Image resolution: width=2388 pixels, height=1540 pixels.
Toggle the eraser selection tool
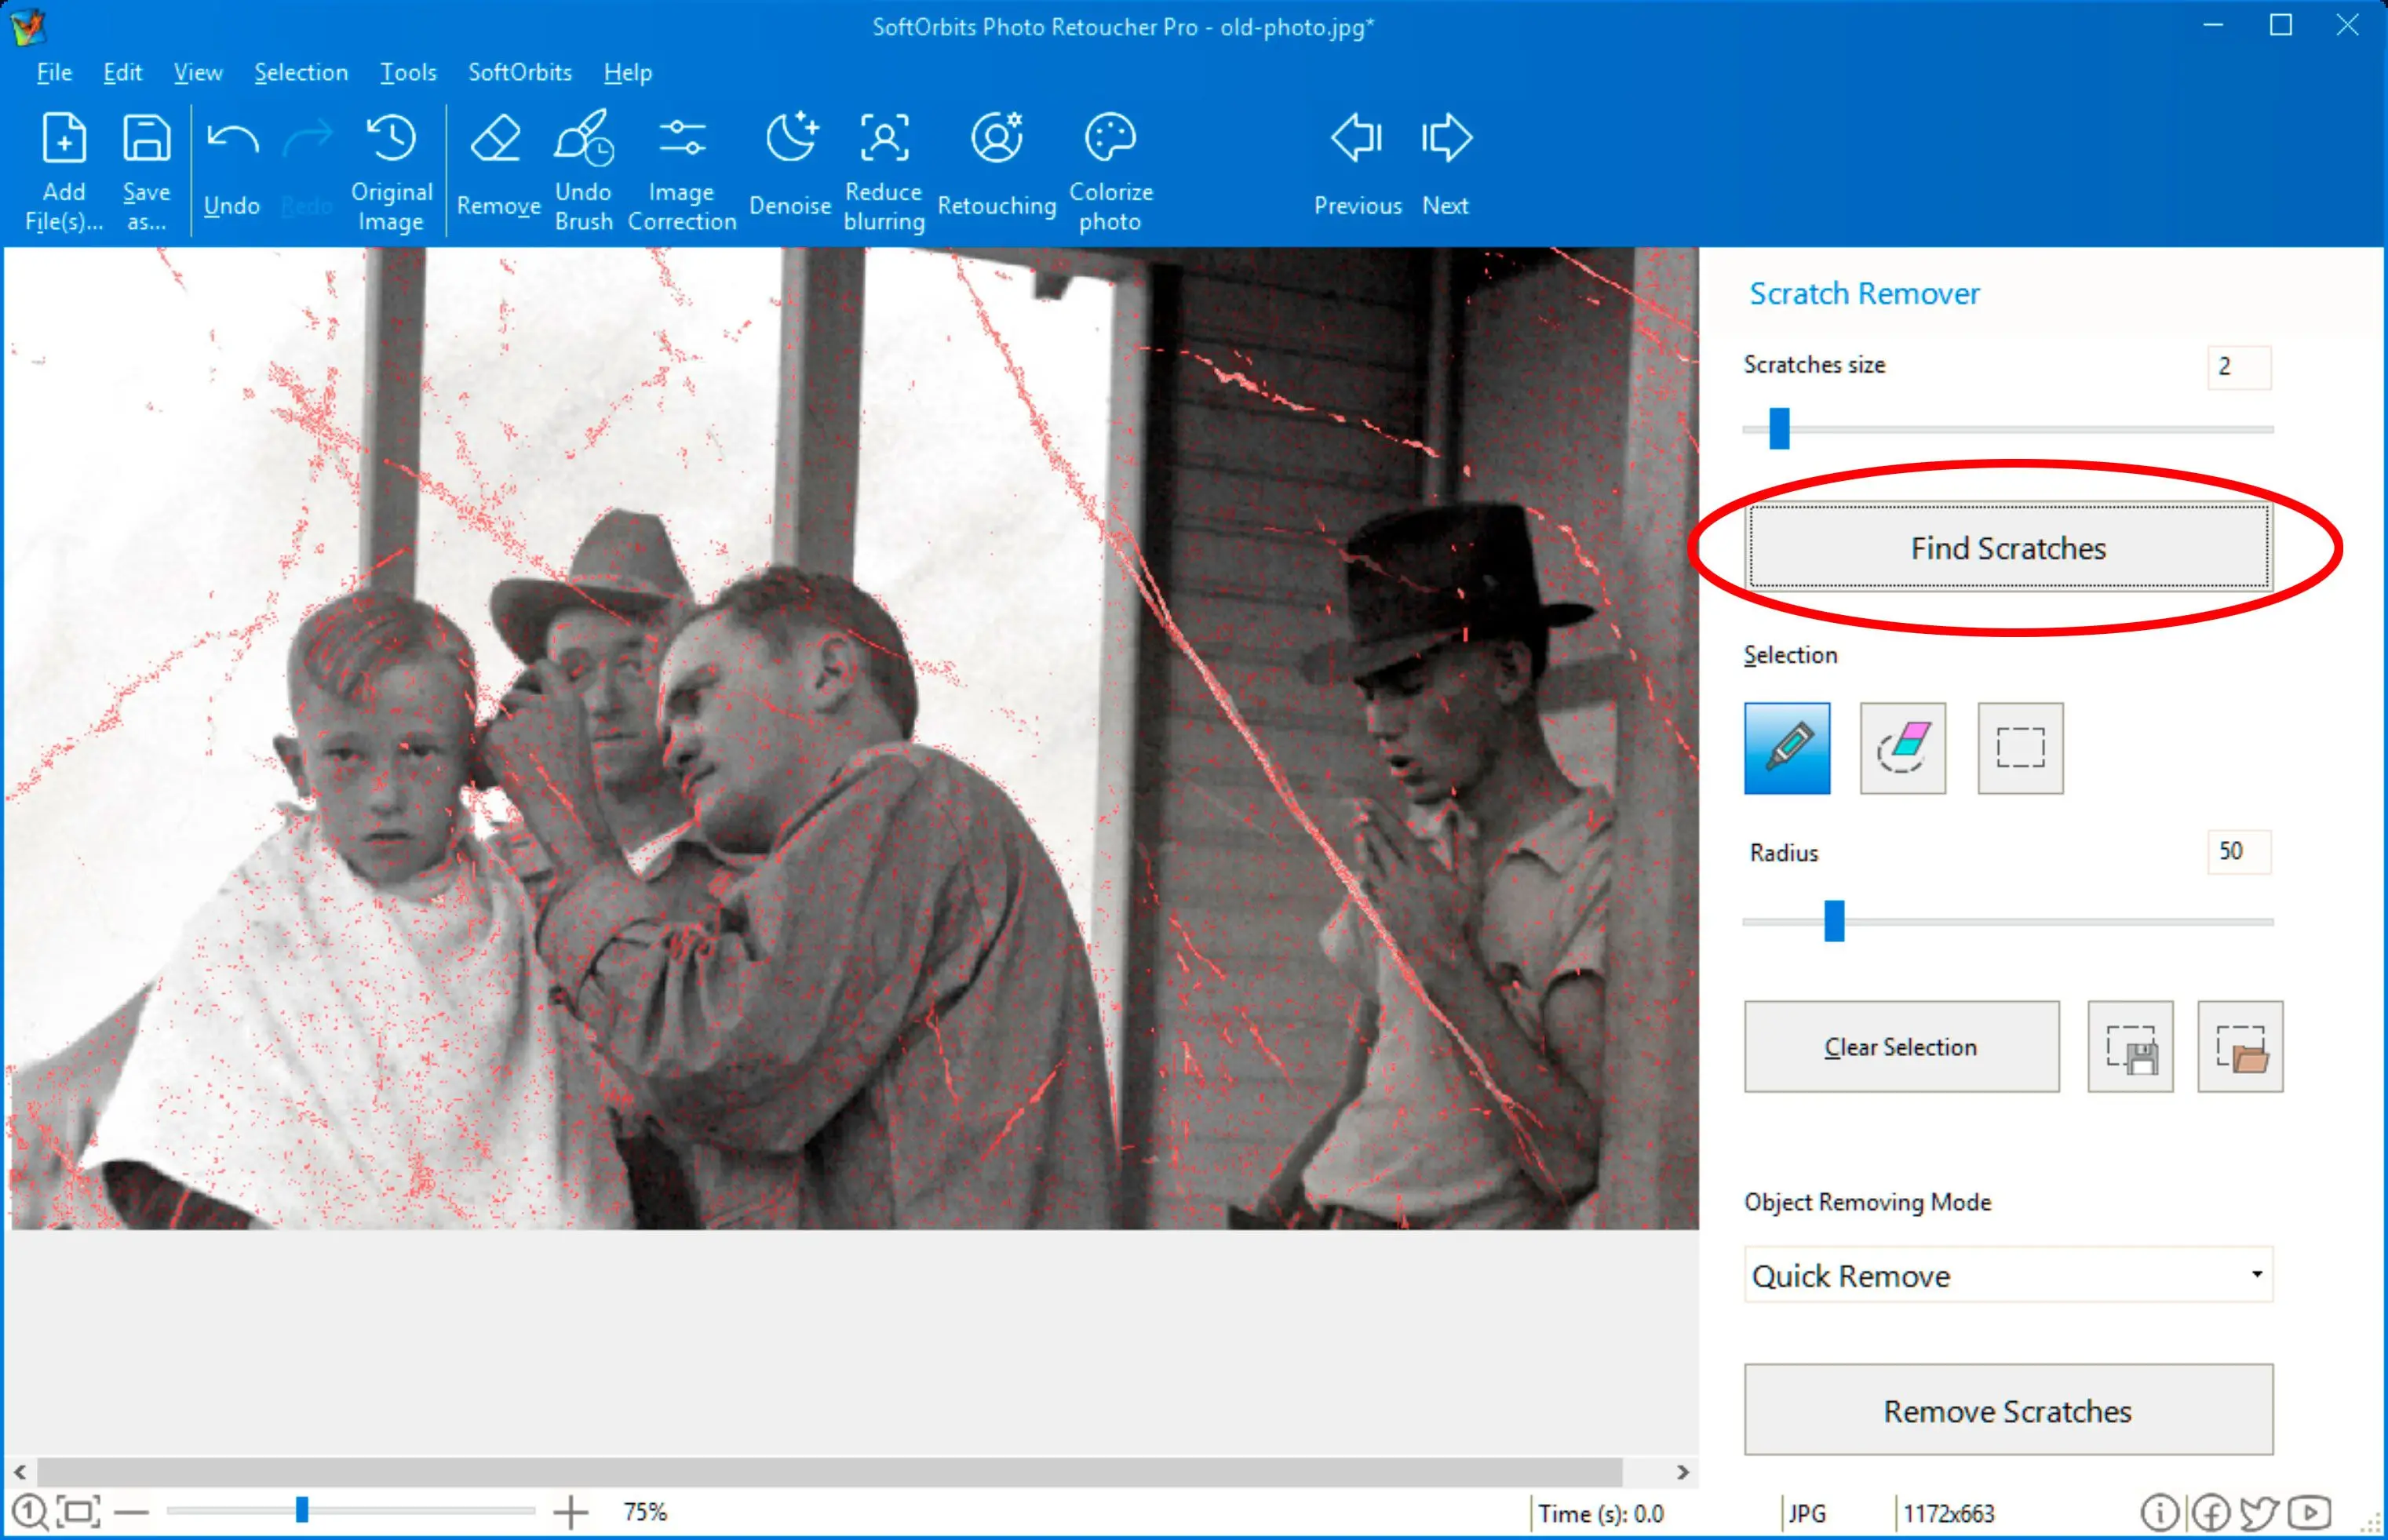click(1902, 748)
